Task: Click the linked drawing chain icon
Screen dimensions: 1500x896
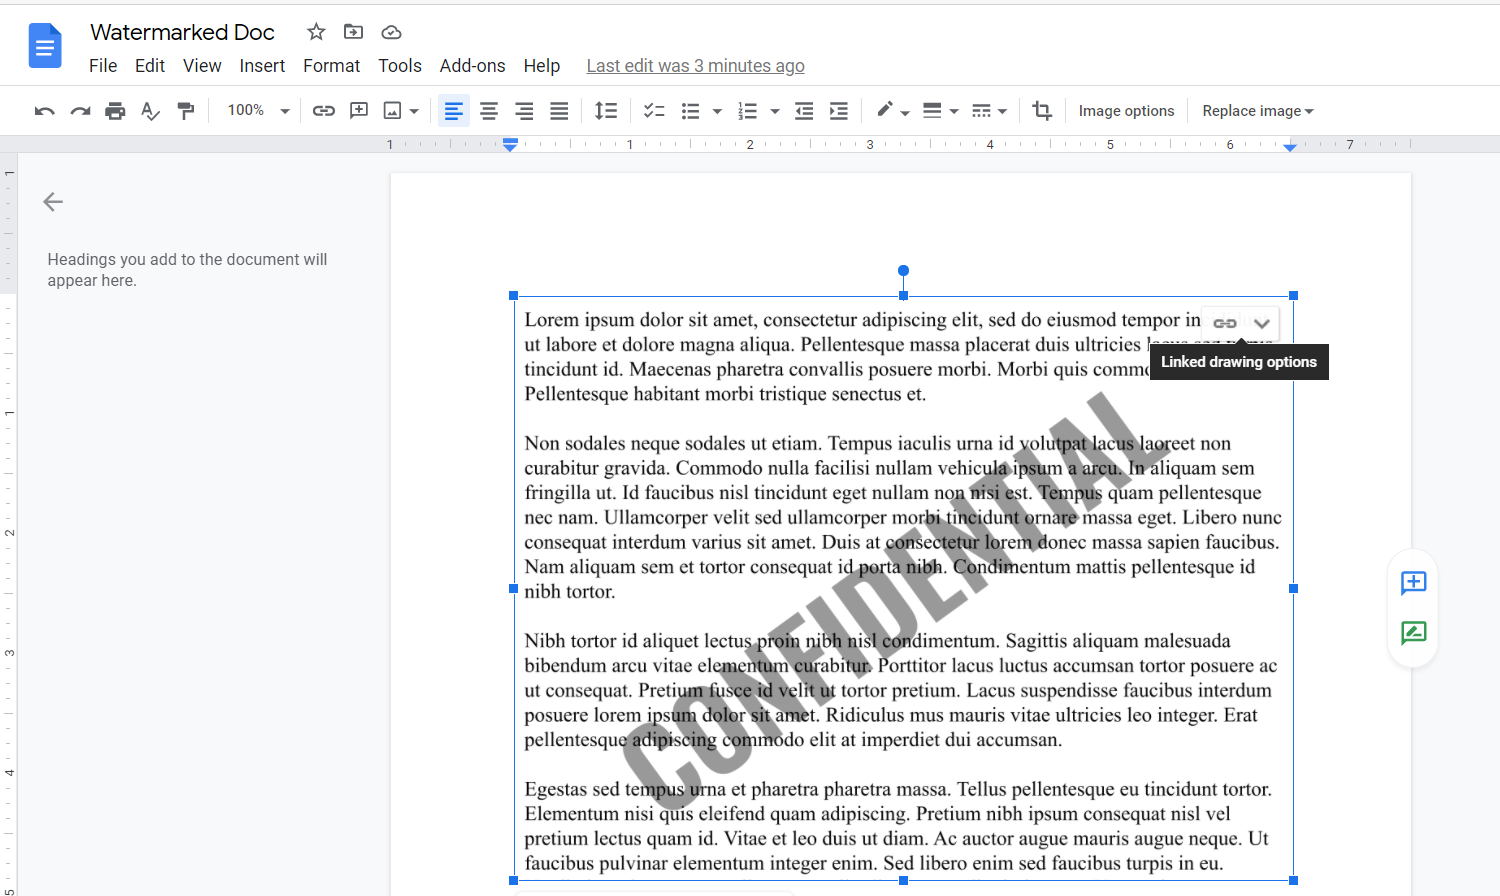Action: click(x=1225, y=323)
